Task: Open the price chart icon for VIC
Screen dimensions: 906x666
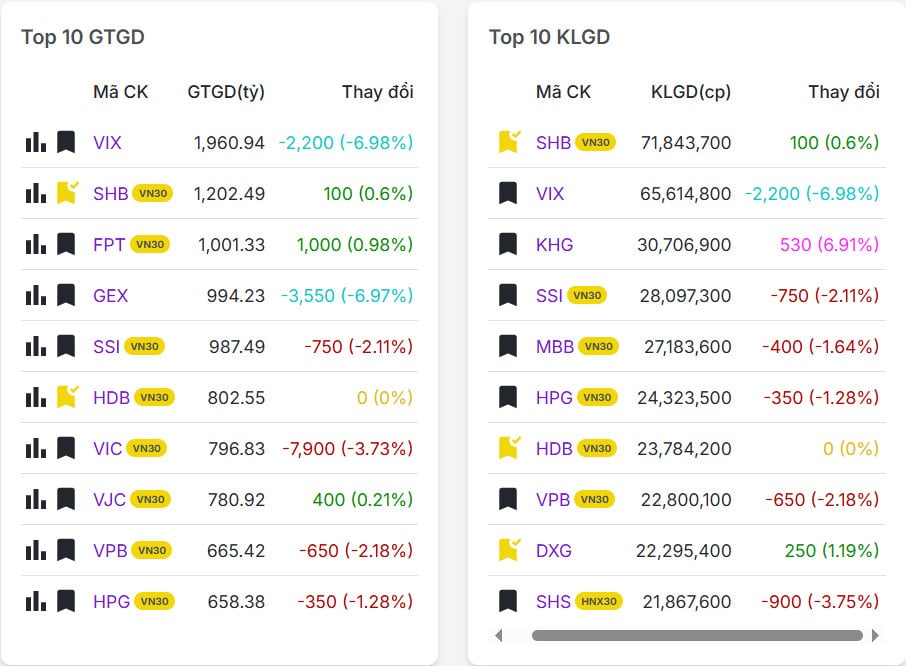Action: [36, 448]
